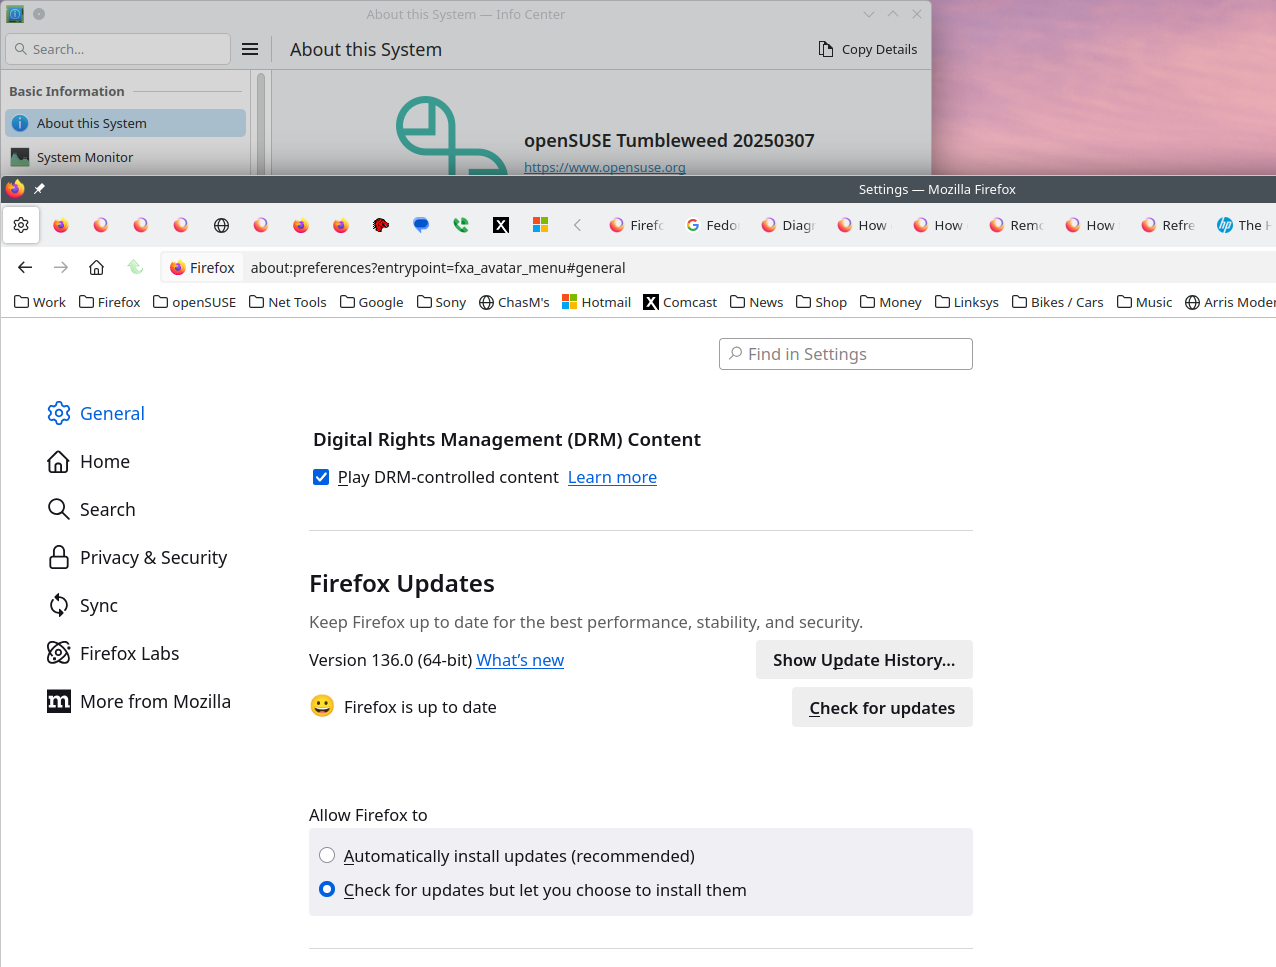Open the opensuse.org link in Info Center
This screenshot has width=1276, height=967.
click(605, 167)
